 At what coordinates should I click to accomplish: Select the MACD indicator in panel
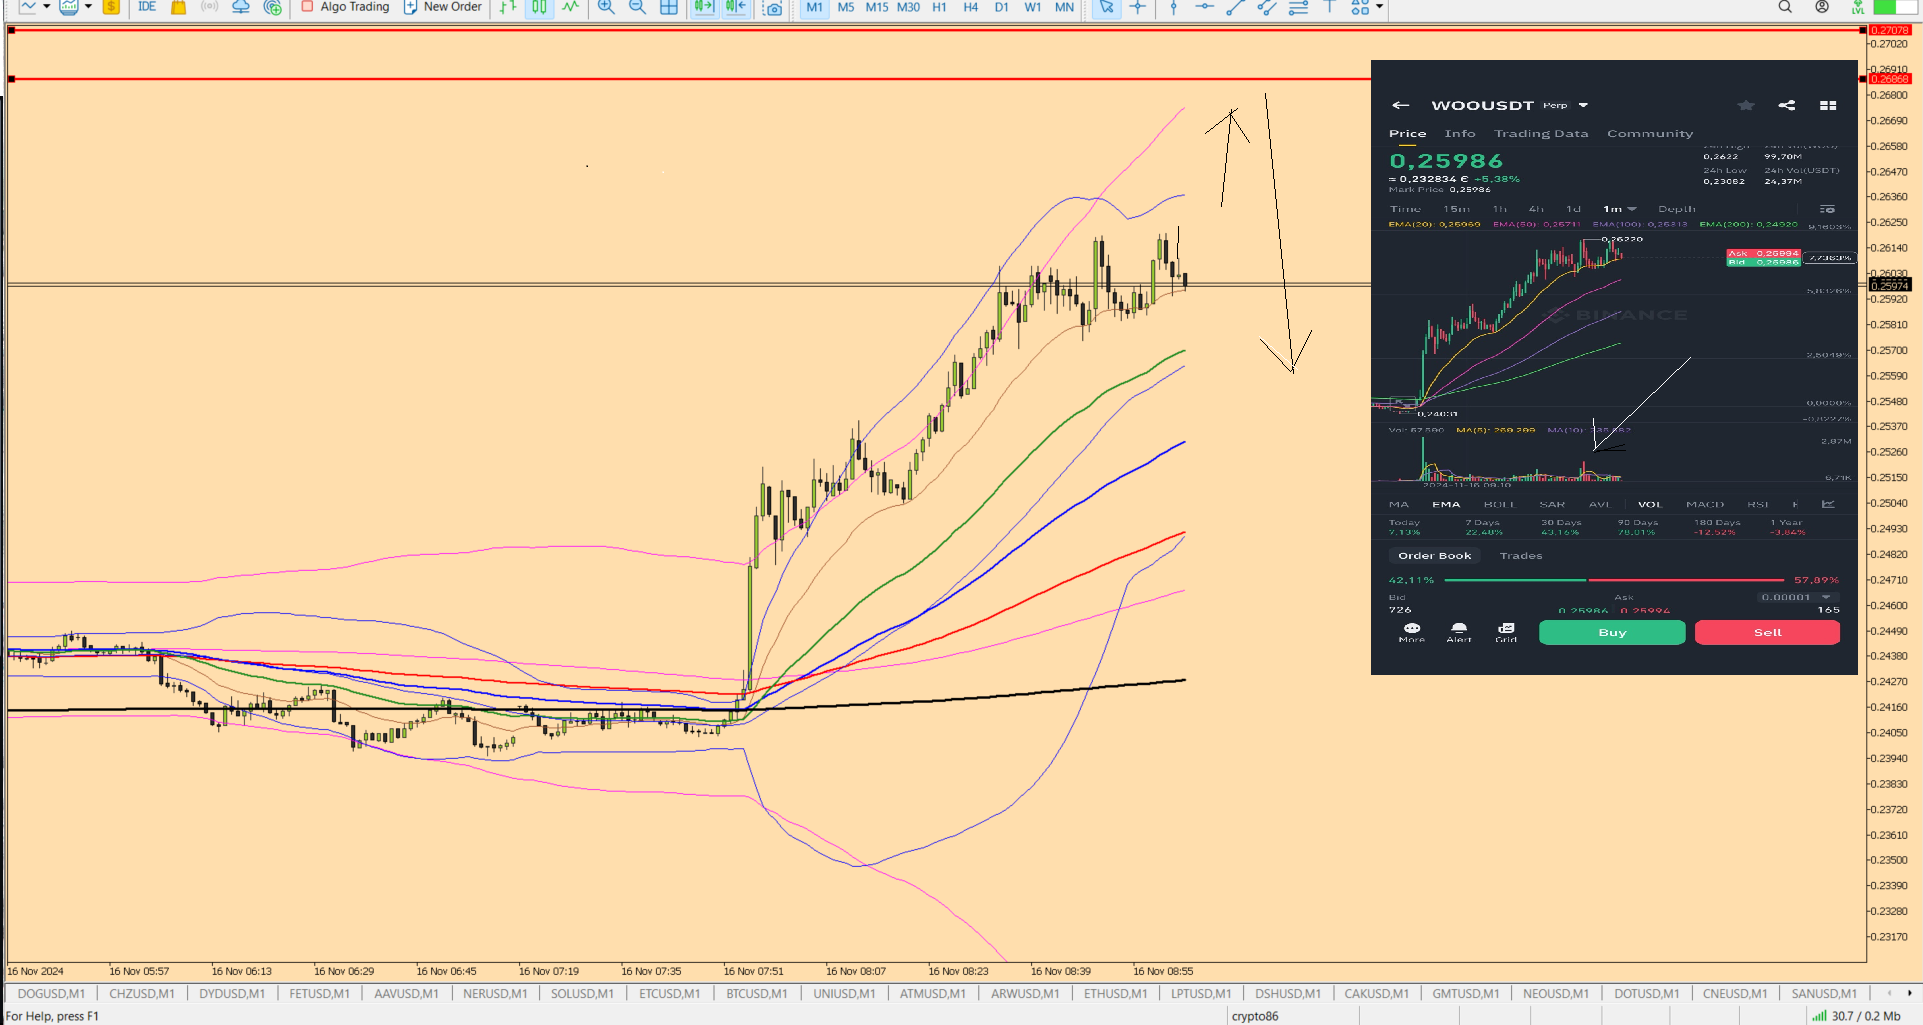tap(1705, 505)
